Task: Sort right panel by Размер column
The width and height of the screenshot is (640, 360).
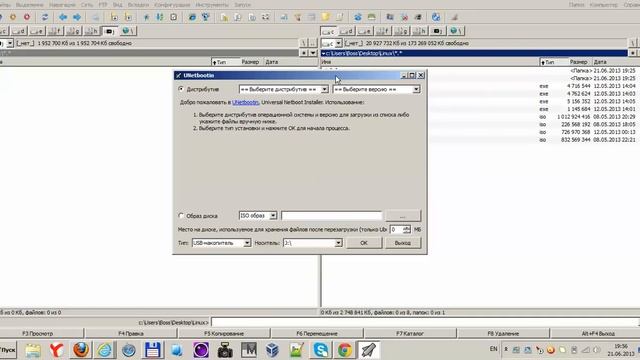Action: (579, 62)
